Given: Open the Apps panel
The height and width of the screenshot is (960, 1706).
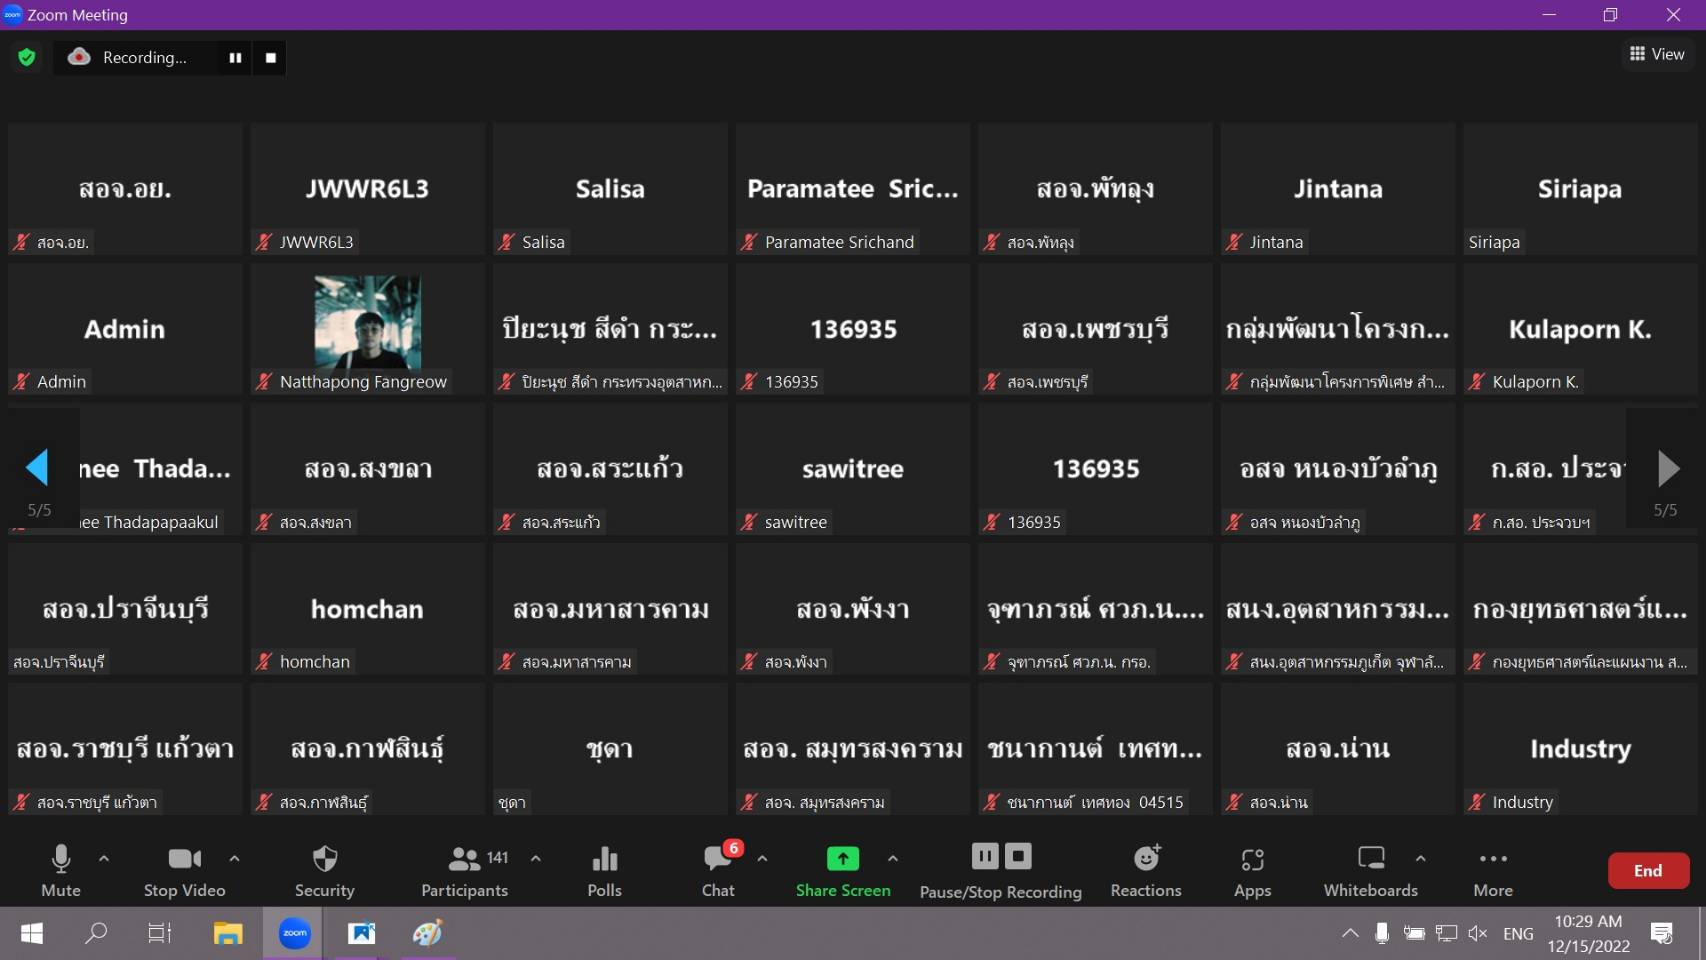Looking at the screenshot, I should 1252,870.
